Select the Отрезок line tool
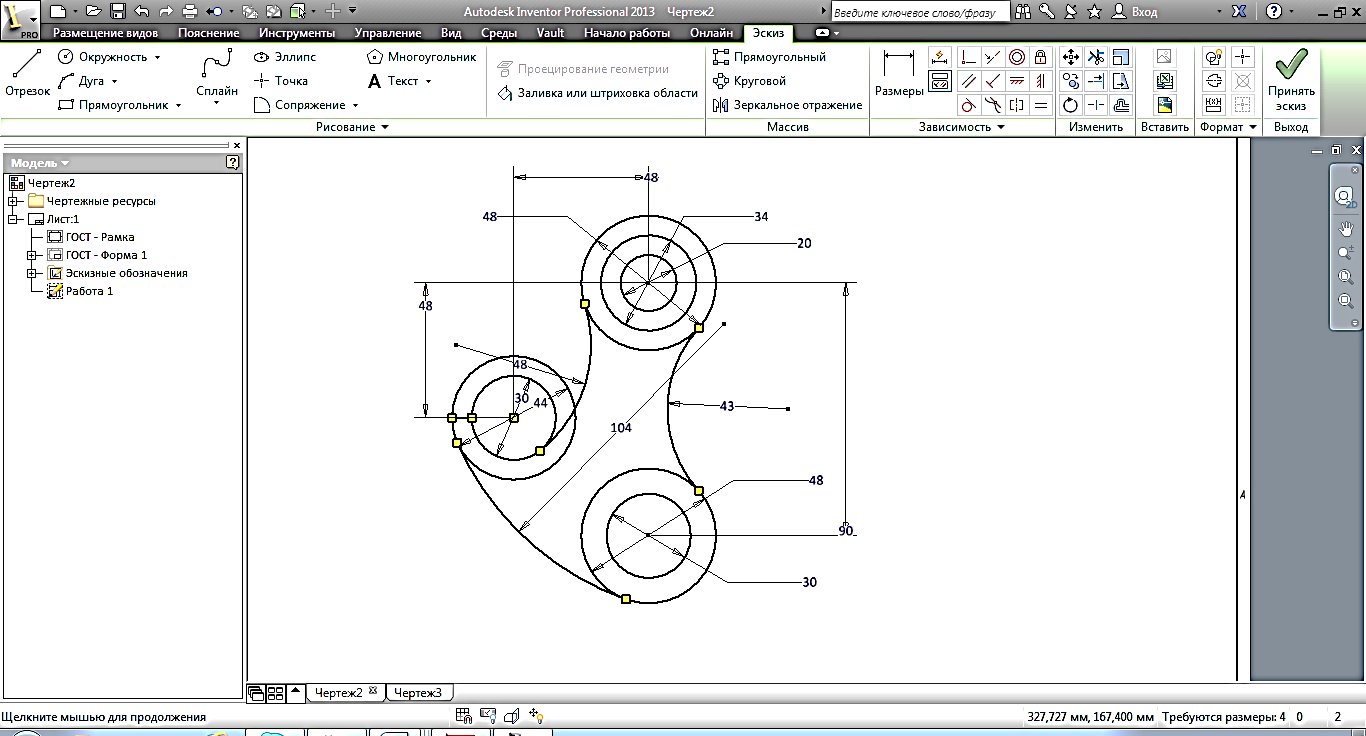Screen dimensions: 1366x736 coord(27,73)
